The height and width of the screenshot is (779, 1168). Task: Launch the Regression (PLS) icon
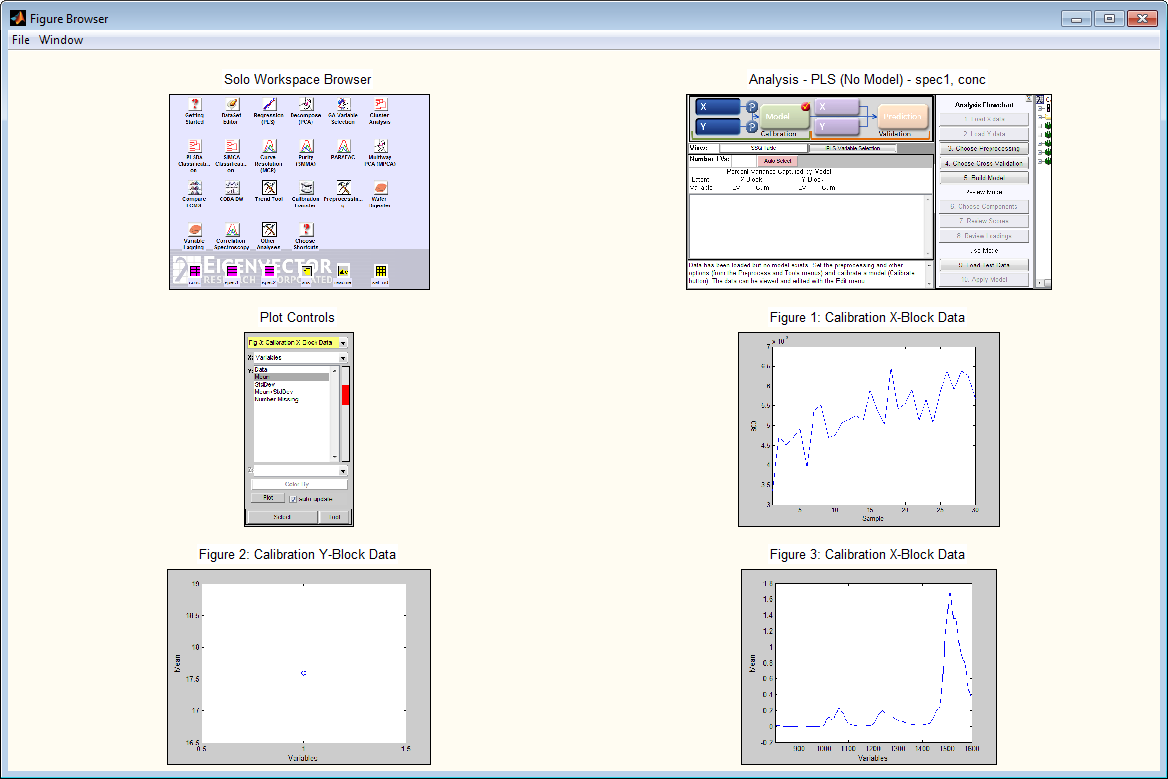coord(269,104)
